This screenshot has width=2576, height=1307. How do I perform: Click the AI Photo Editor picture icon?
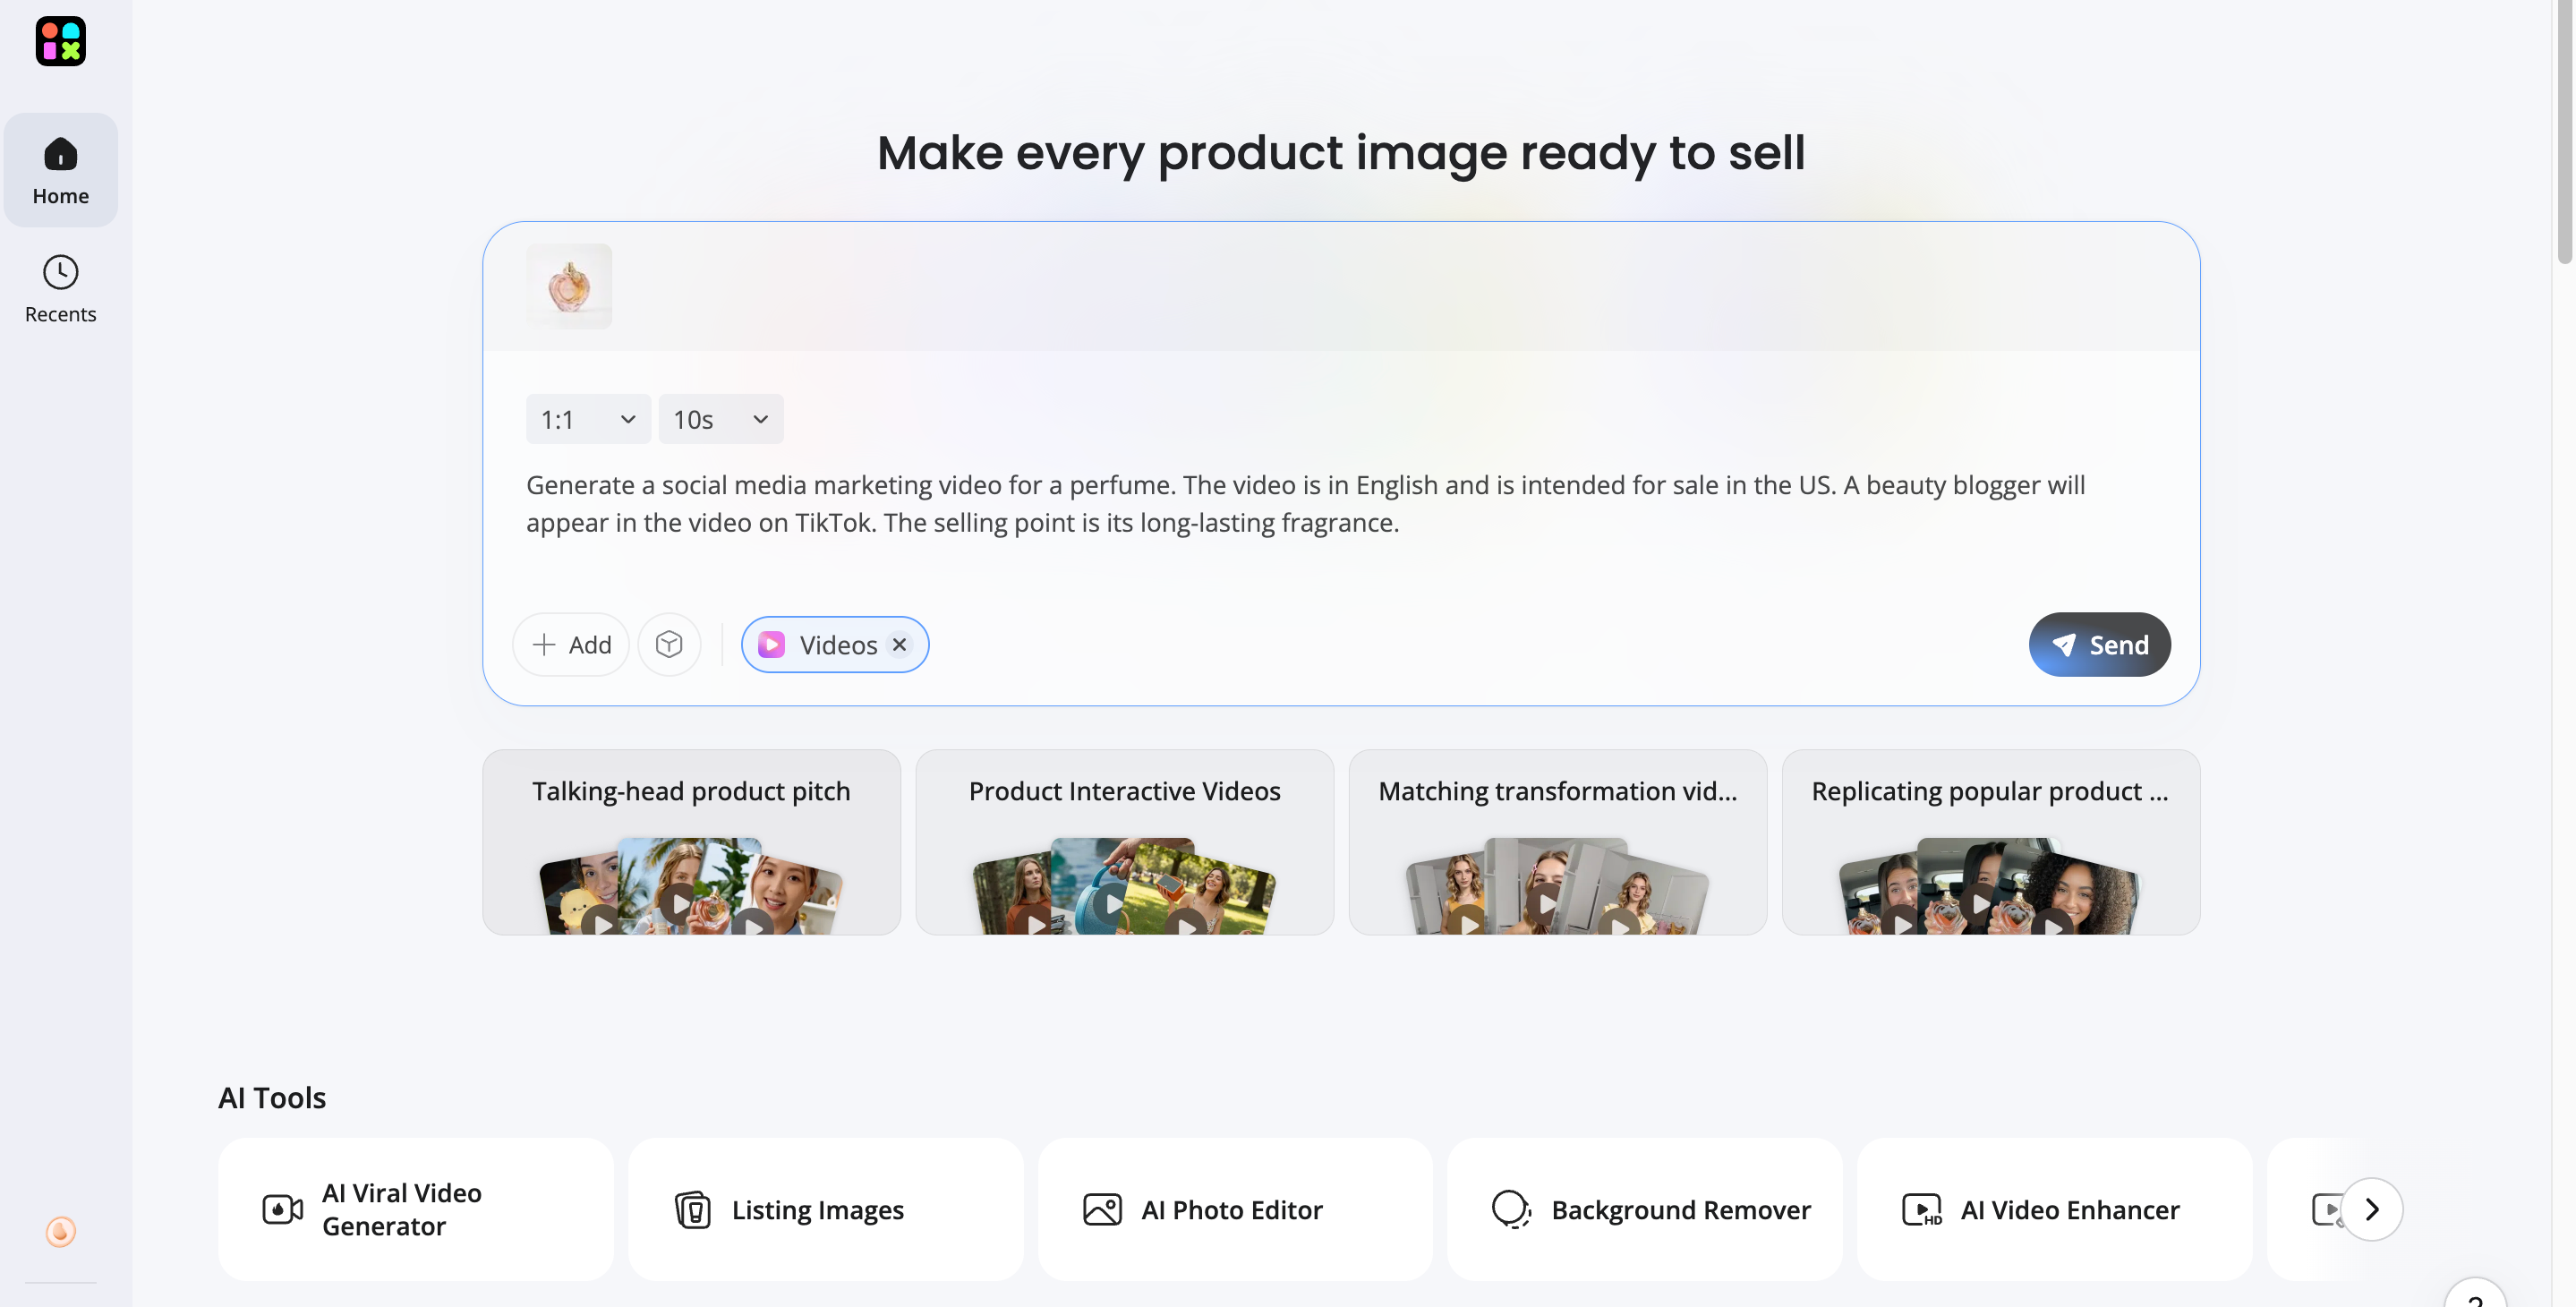(x=1102, y=1209)
